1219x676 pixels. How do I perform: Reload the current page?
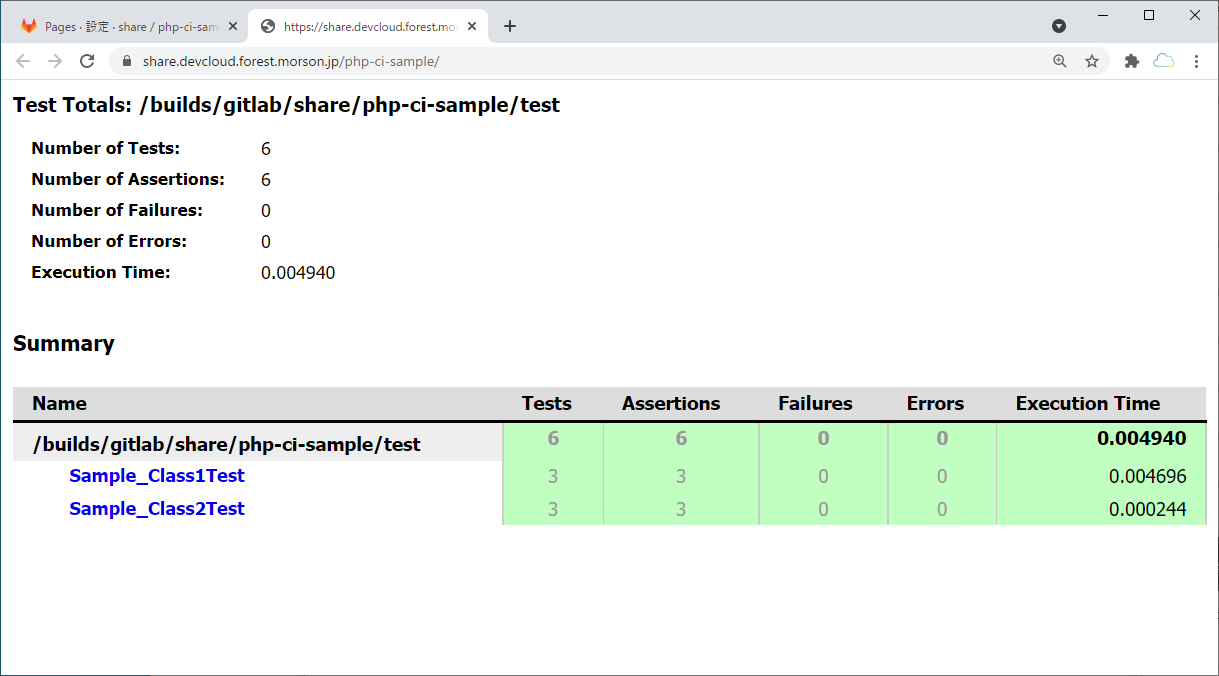click(87, 61)
